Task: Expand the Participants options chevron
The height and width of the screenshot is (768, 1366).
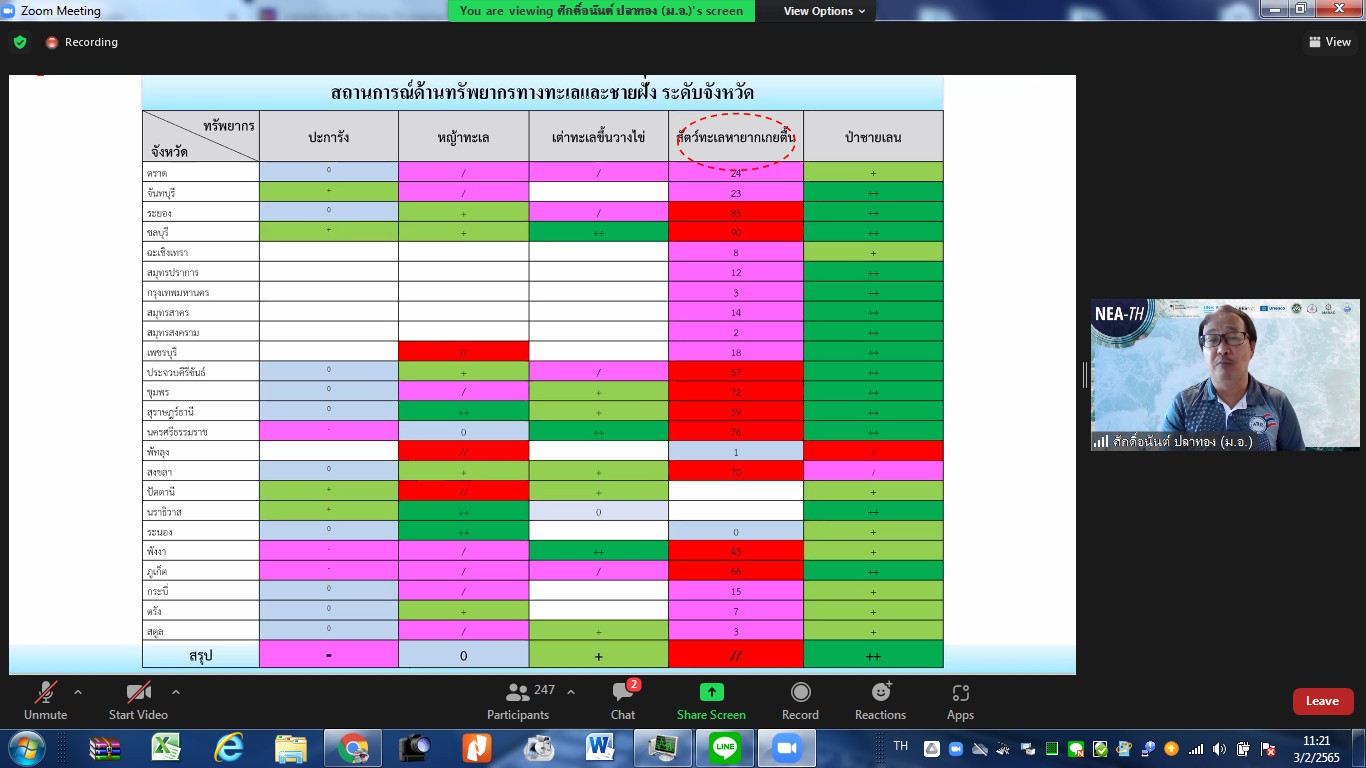Action: (x=571, y=692)
